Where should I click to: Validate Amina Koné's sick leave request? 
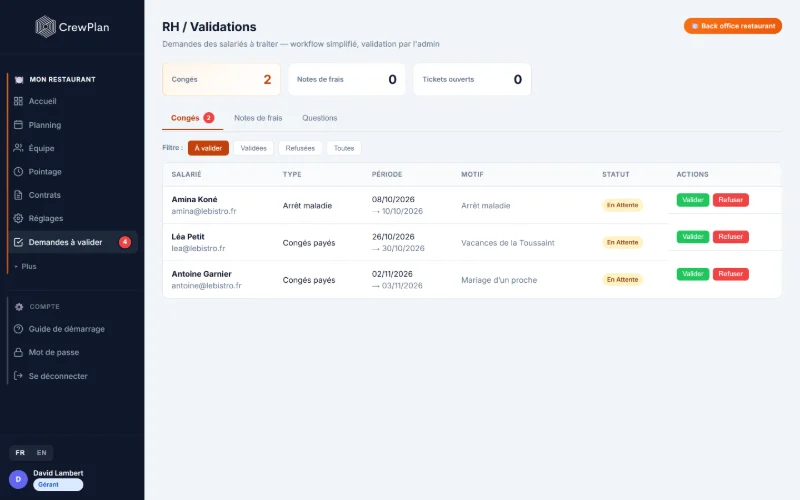click(x=692, y=199)
